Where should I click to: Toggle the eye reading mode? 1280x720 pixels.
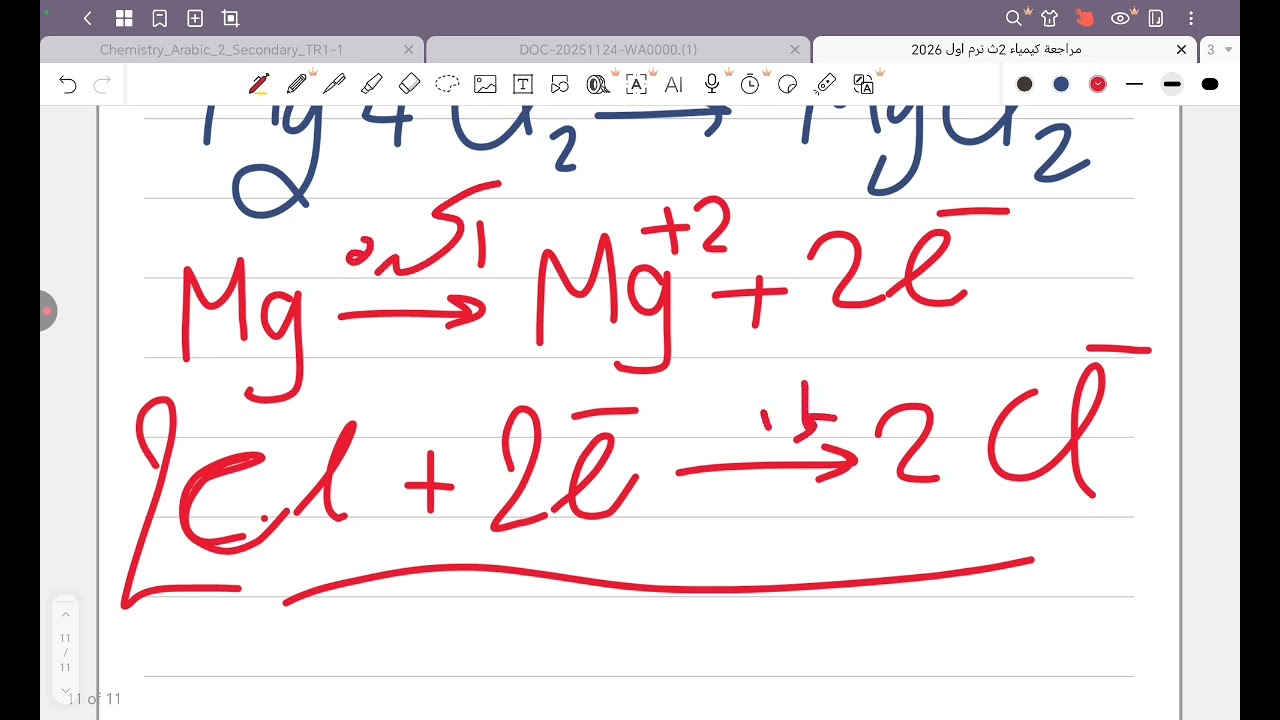(x=1120, y=18)
